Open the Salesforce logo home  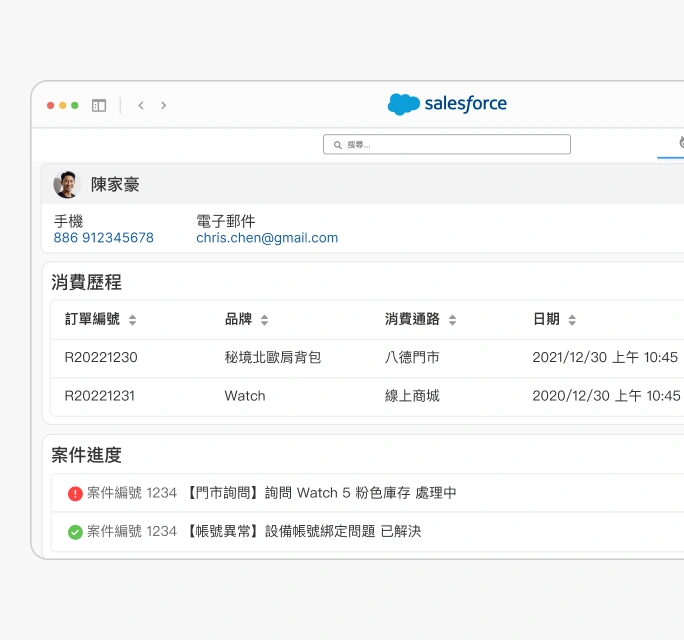point(447,104)
